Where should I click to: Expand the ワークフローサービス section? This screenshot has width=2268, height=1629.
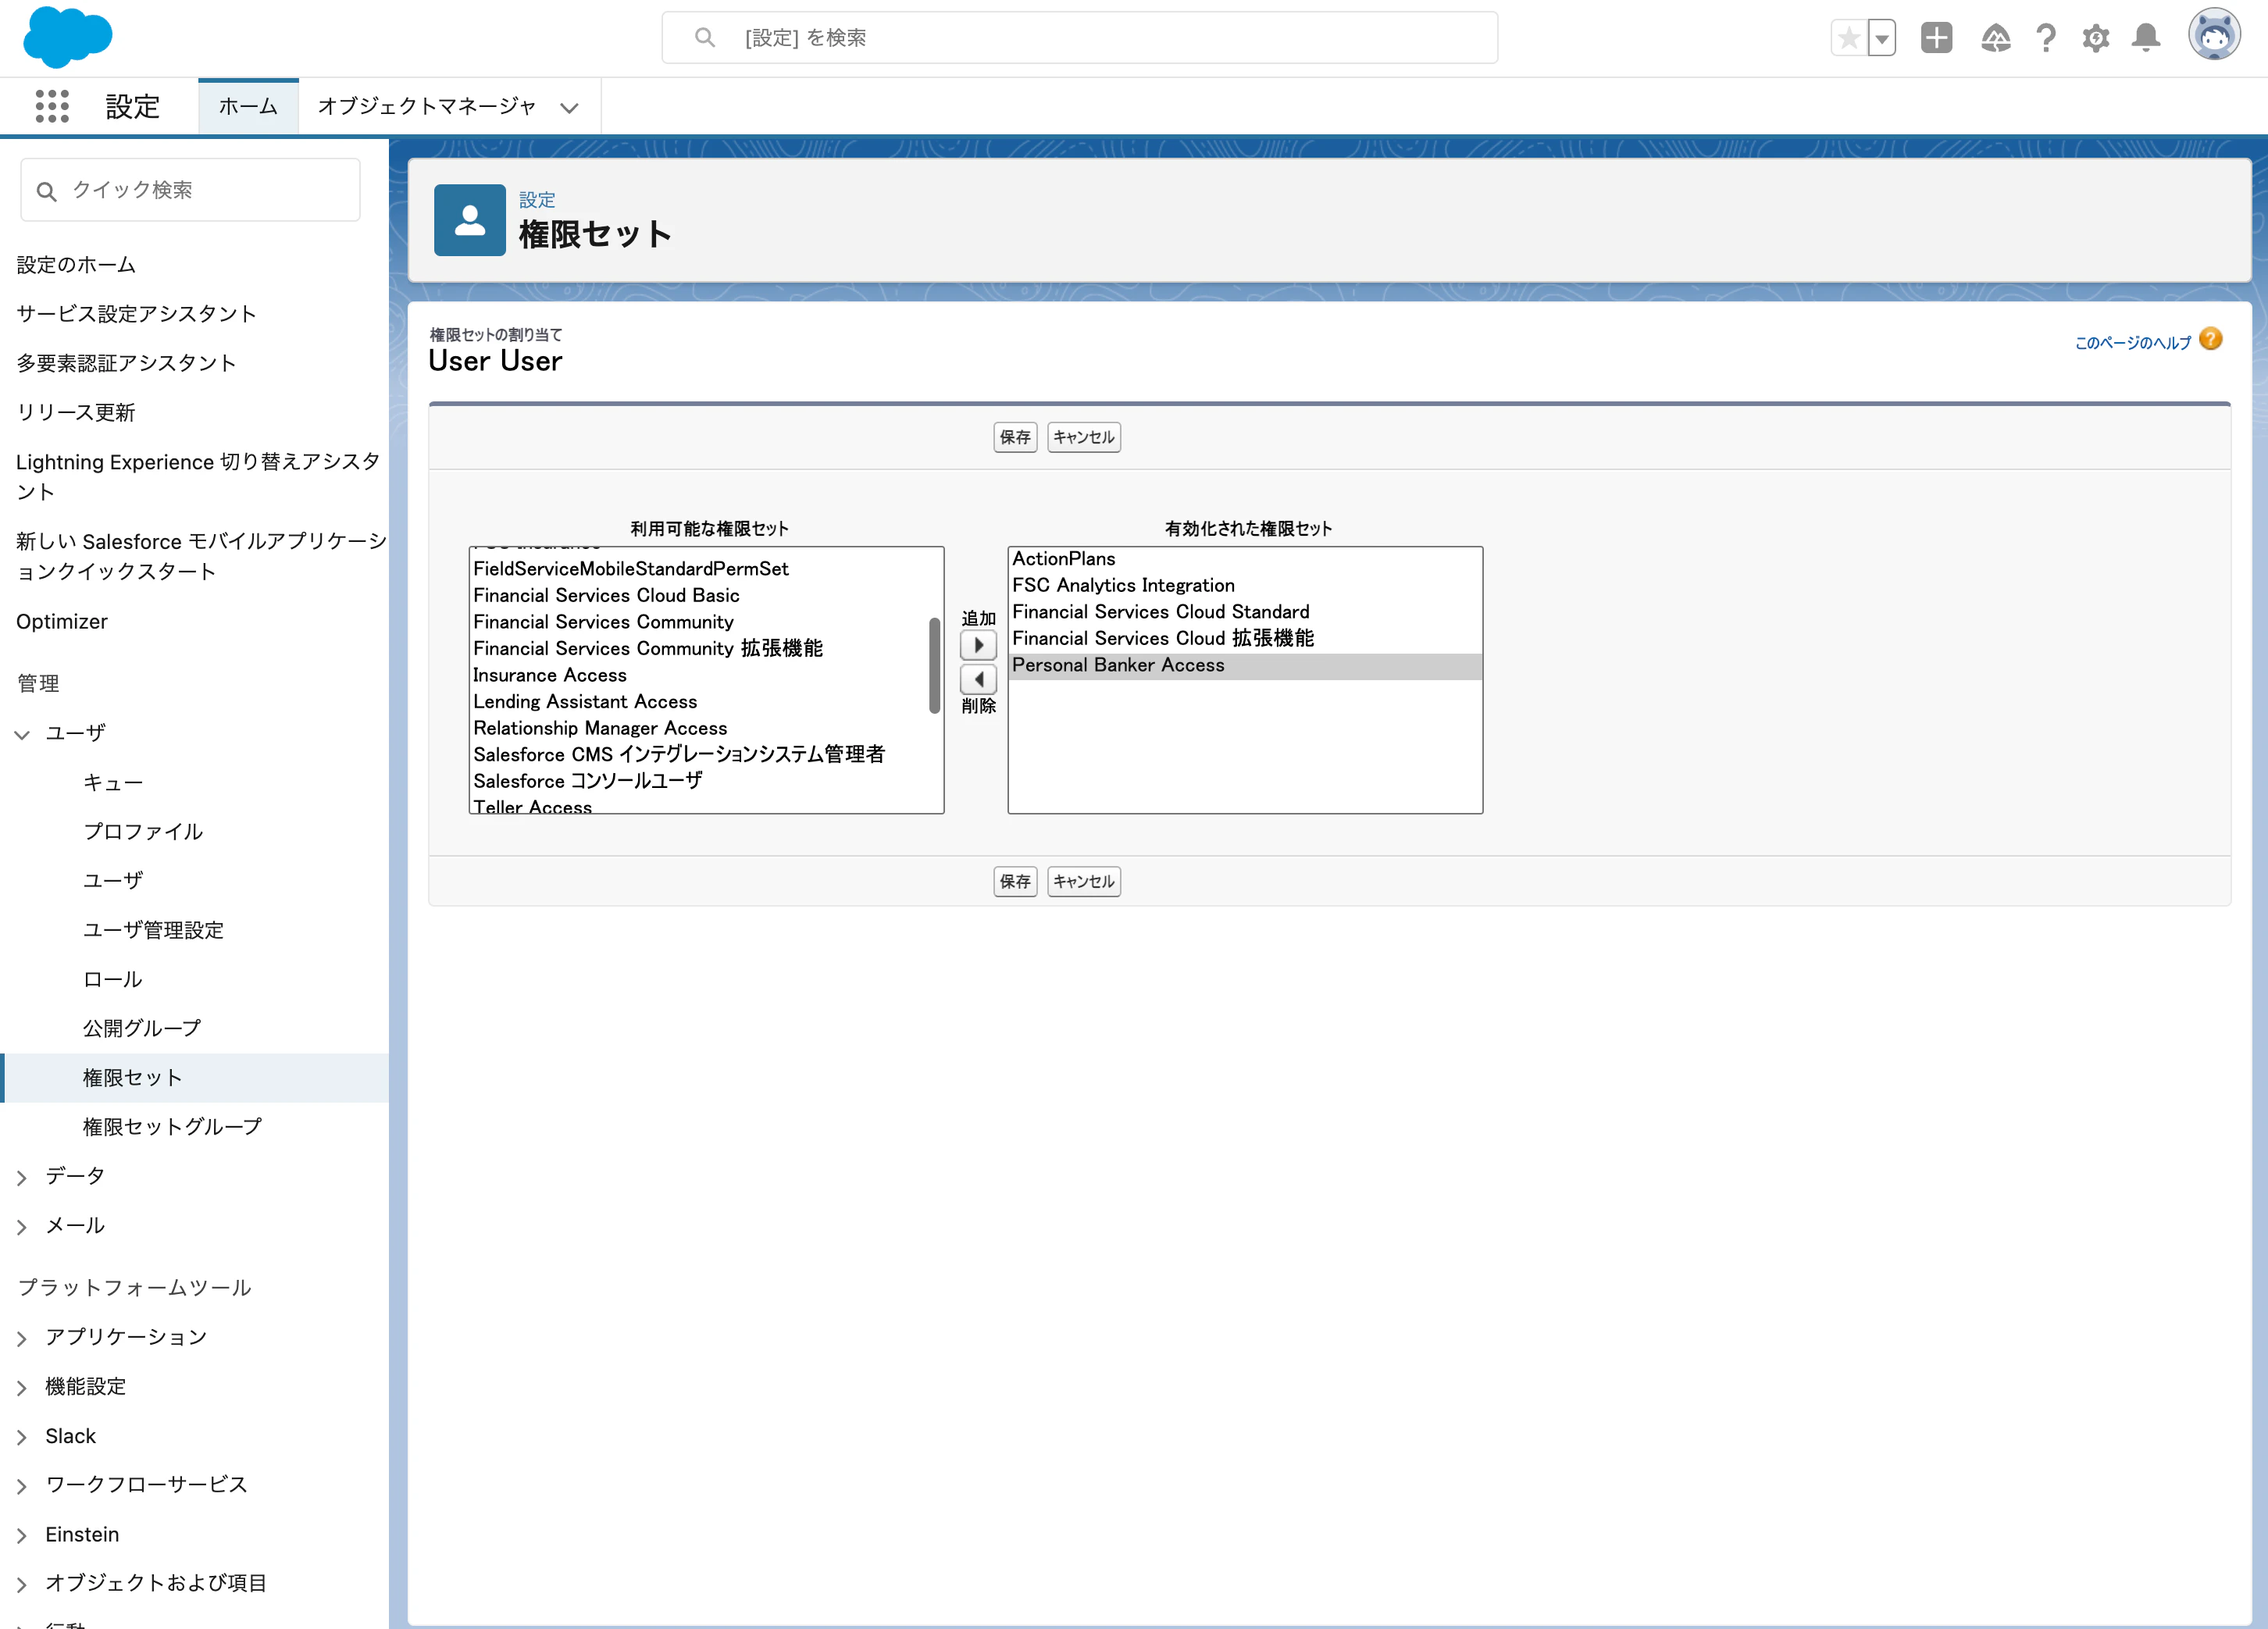pos(22,1487)
